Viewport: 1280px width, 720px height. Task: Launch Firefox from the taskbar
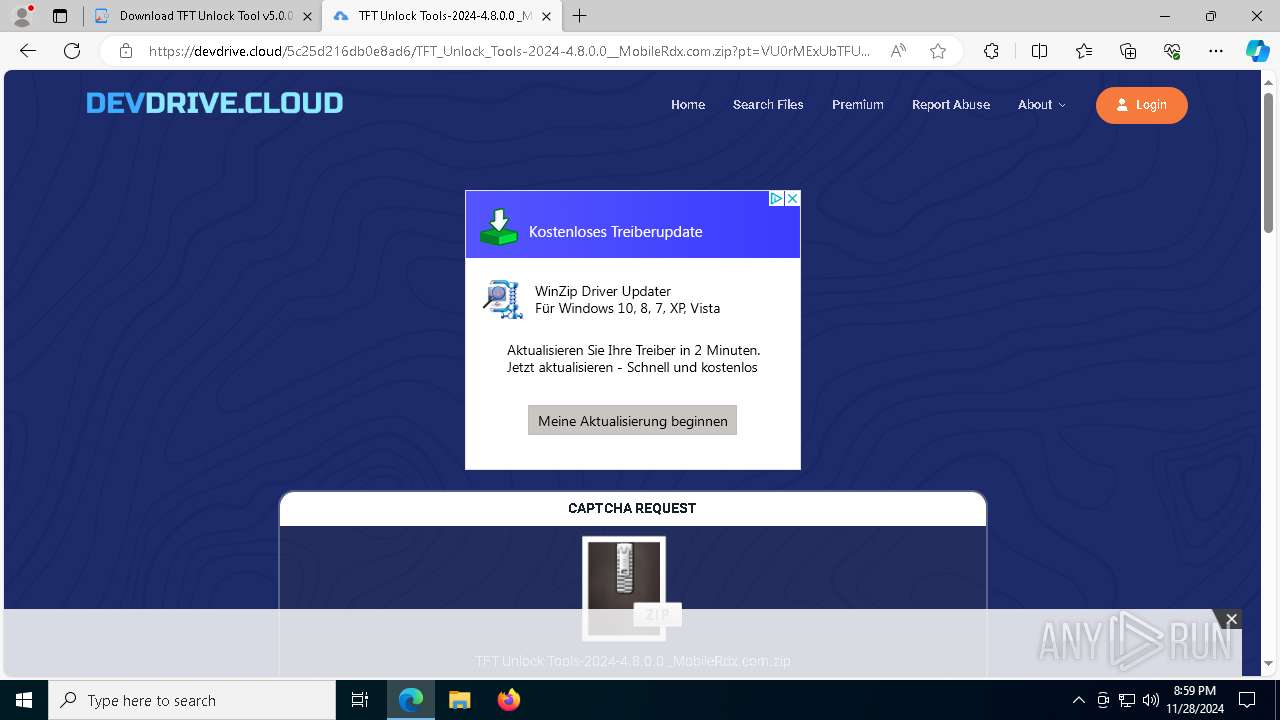(x=509, y=700)
